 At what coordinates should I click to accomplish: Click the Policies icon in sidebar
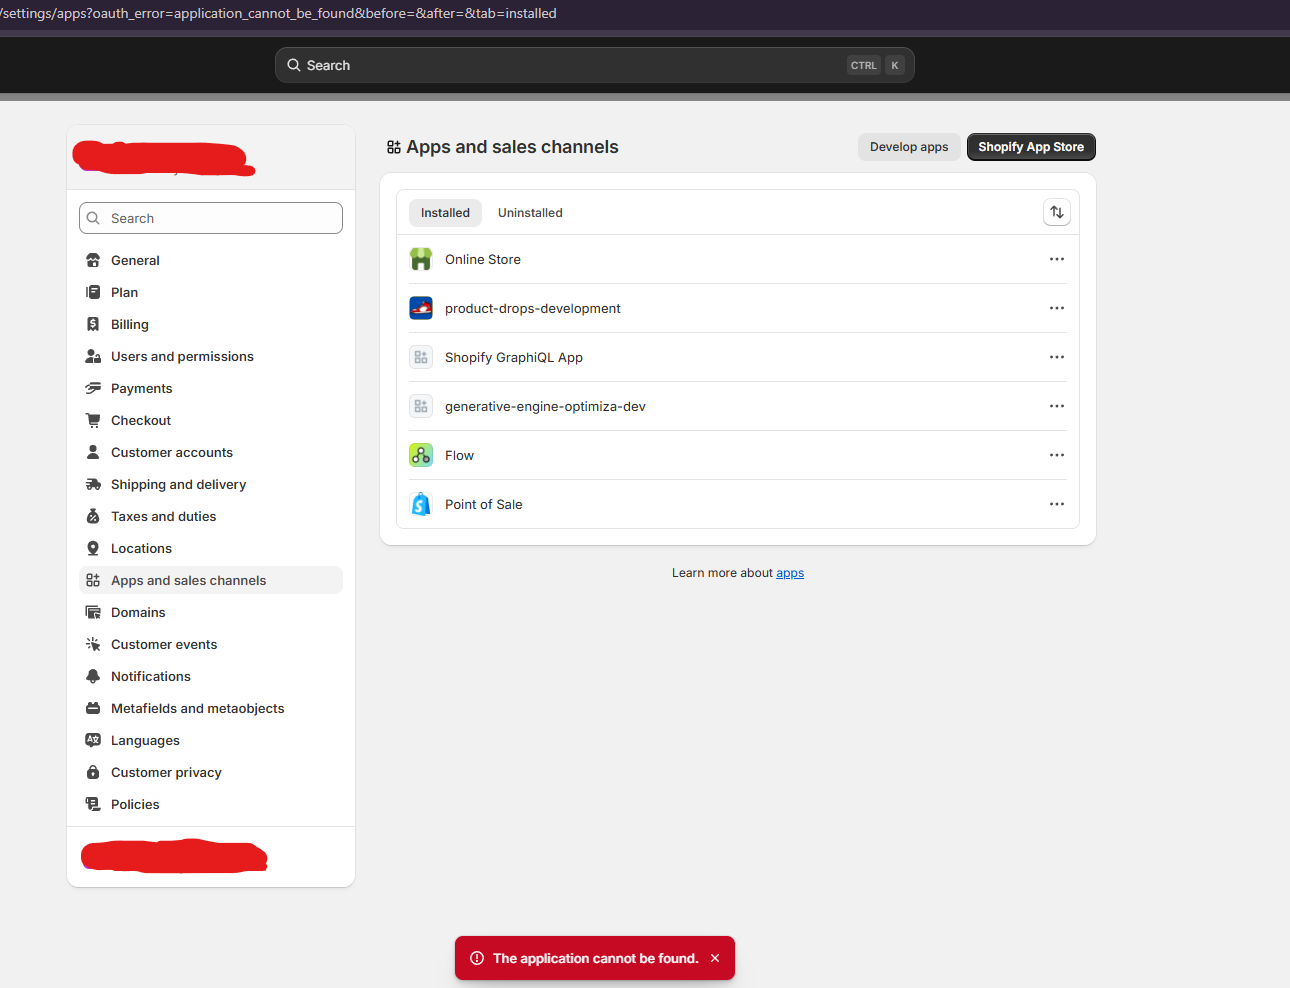pyautogui.click(x=93, y=804)
